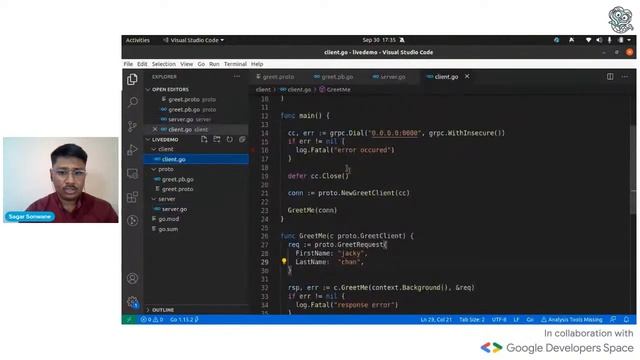Open the Explorer view in activity bar
Viewport: 640px width, 360px height.
[x=132, y=79]
